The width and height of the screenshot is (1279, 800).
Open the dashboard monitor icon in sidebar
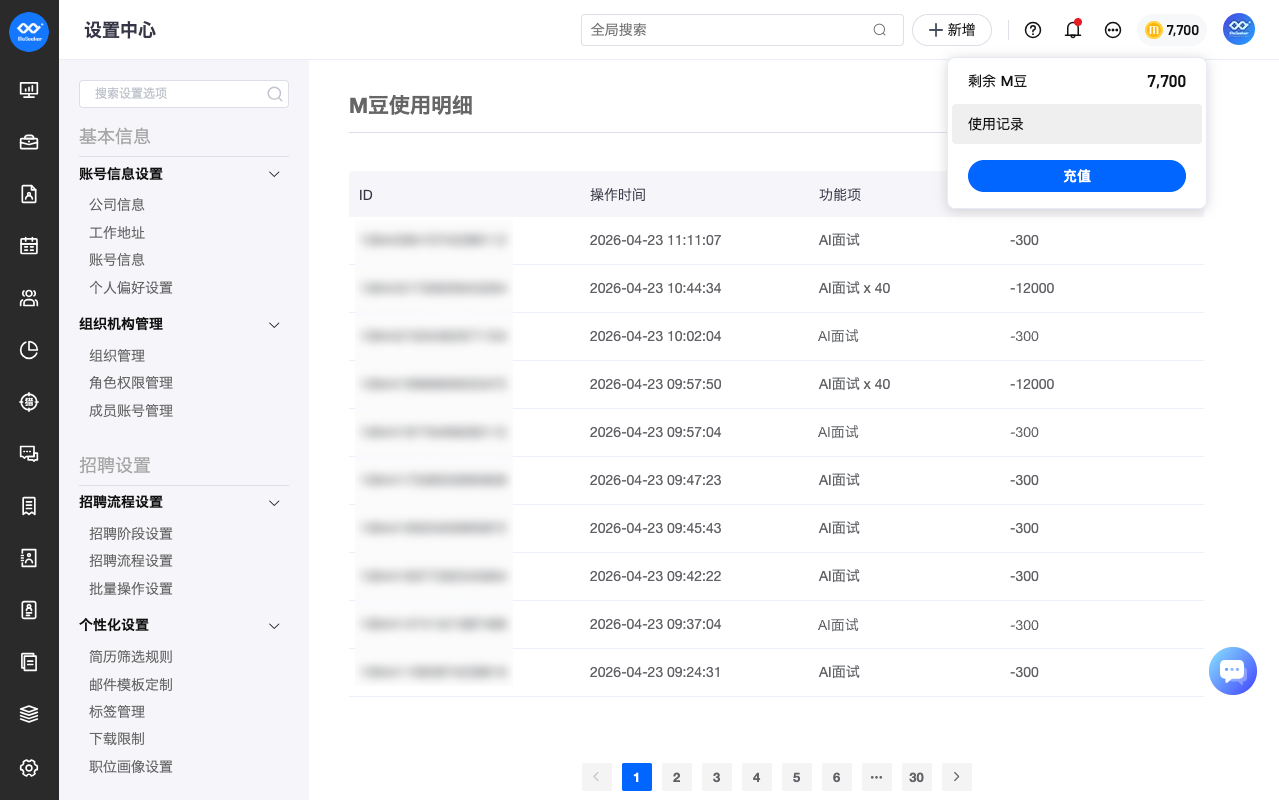(x=29, y=90)
